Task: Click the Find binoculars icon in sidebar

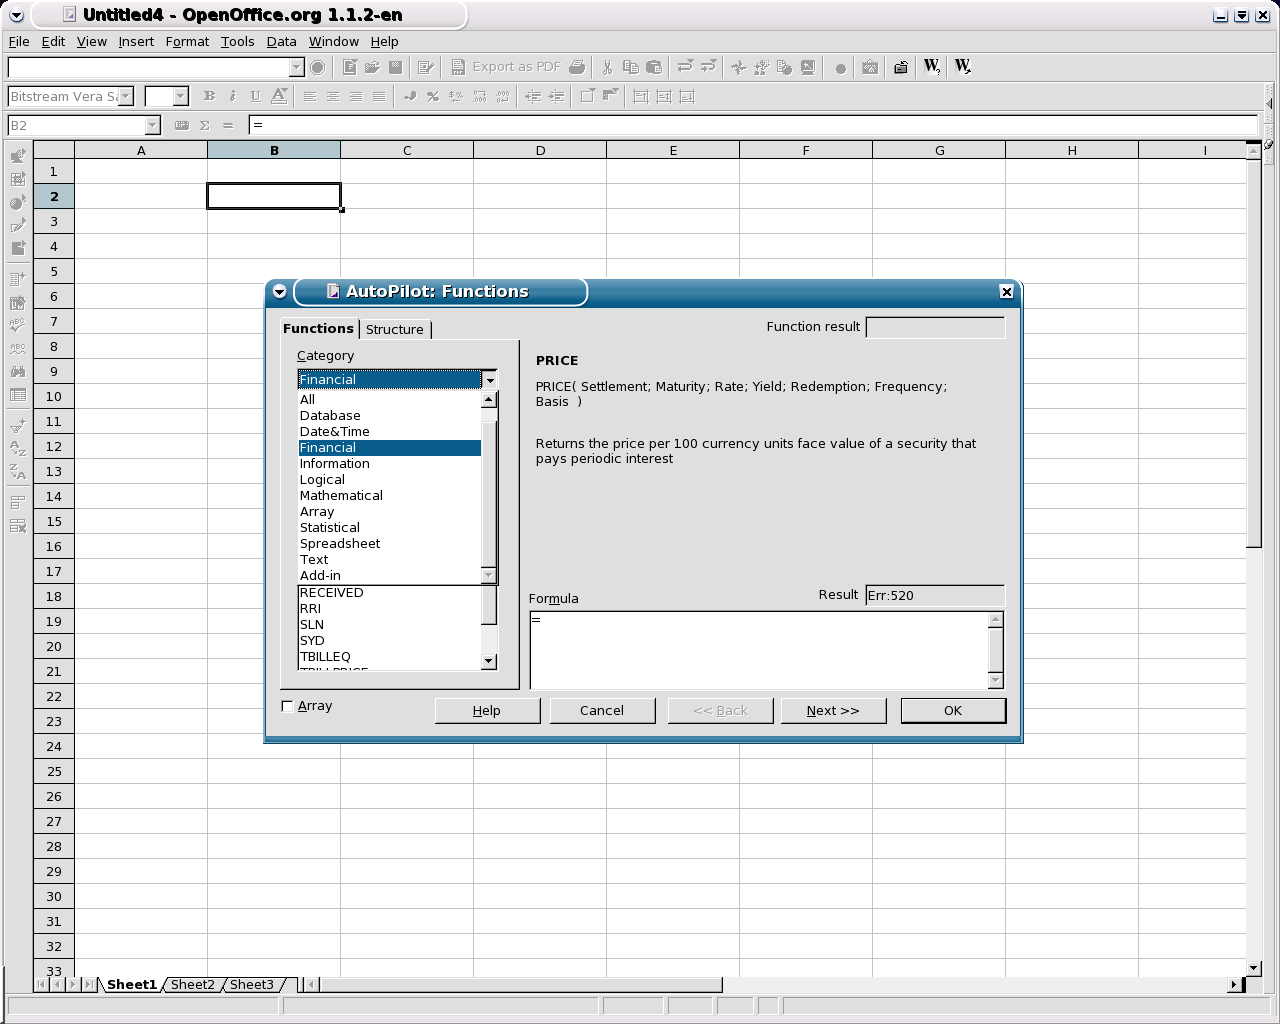Action: (18, 371)
